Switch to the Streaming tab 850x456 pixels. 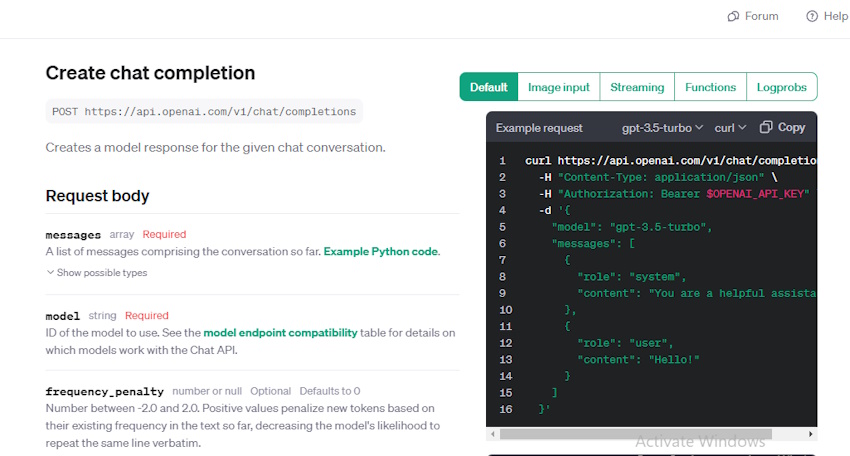(x=637, y=87)
